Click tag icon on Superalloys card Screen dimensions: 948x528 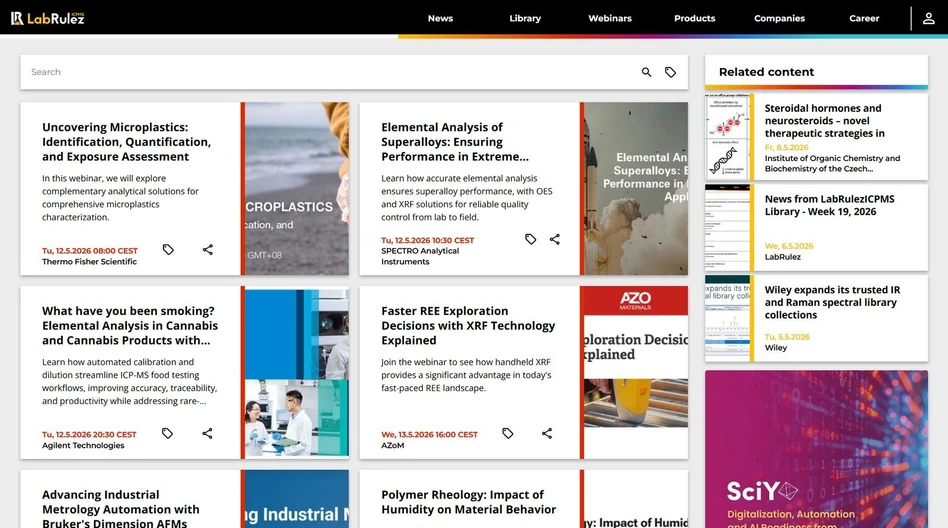pyautogui.click(x=530, y=240)
